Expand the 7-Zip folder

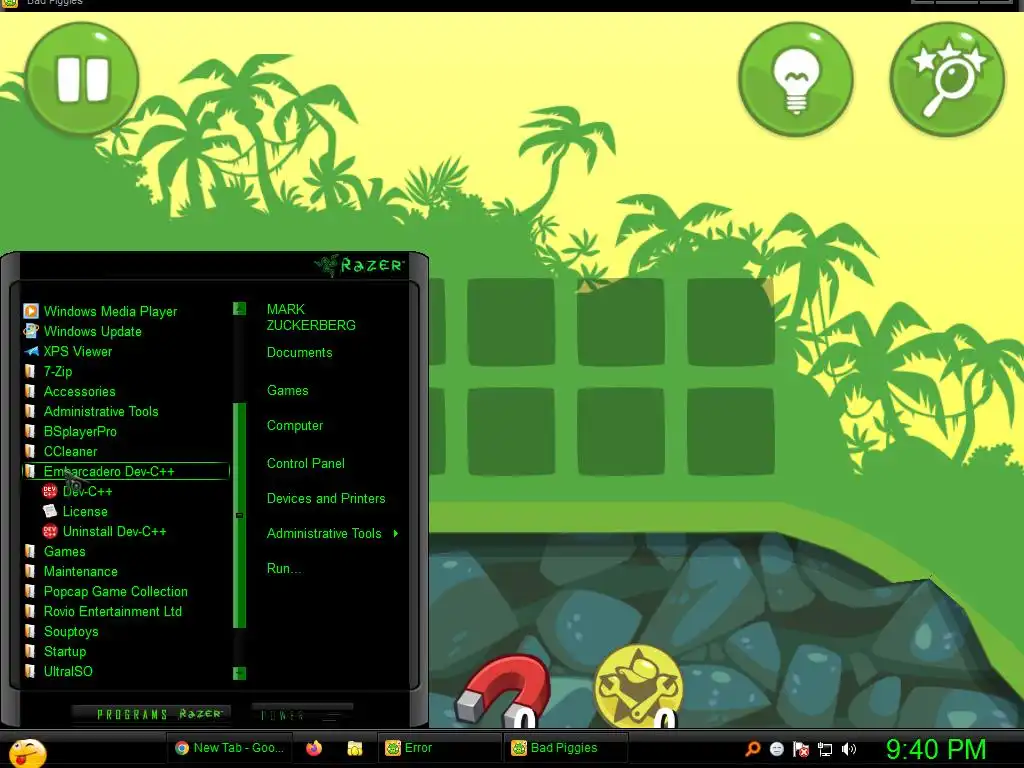tap(57, 372)
